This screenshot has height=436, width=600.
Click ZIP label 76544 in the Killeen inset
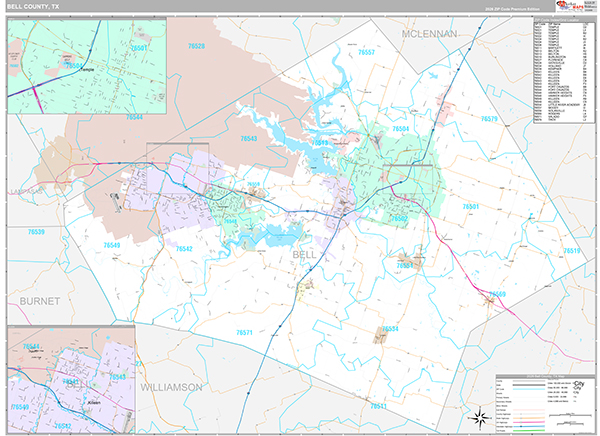coord(31,346)
